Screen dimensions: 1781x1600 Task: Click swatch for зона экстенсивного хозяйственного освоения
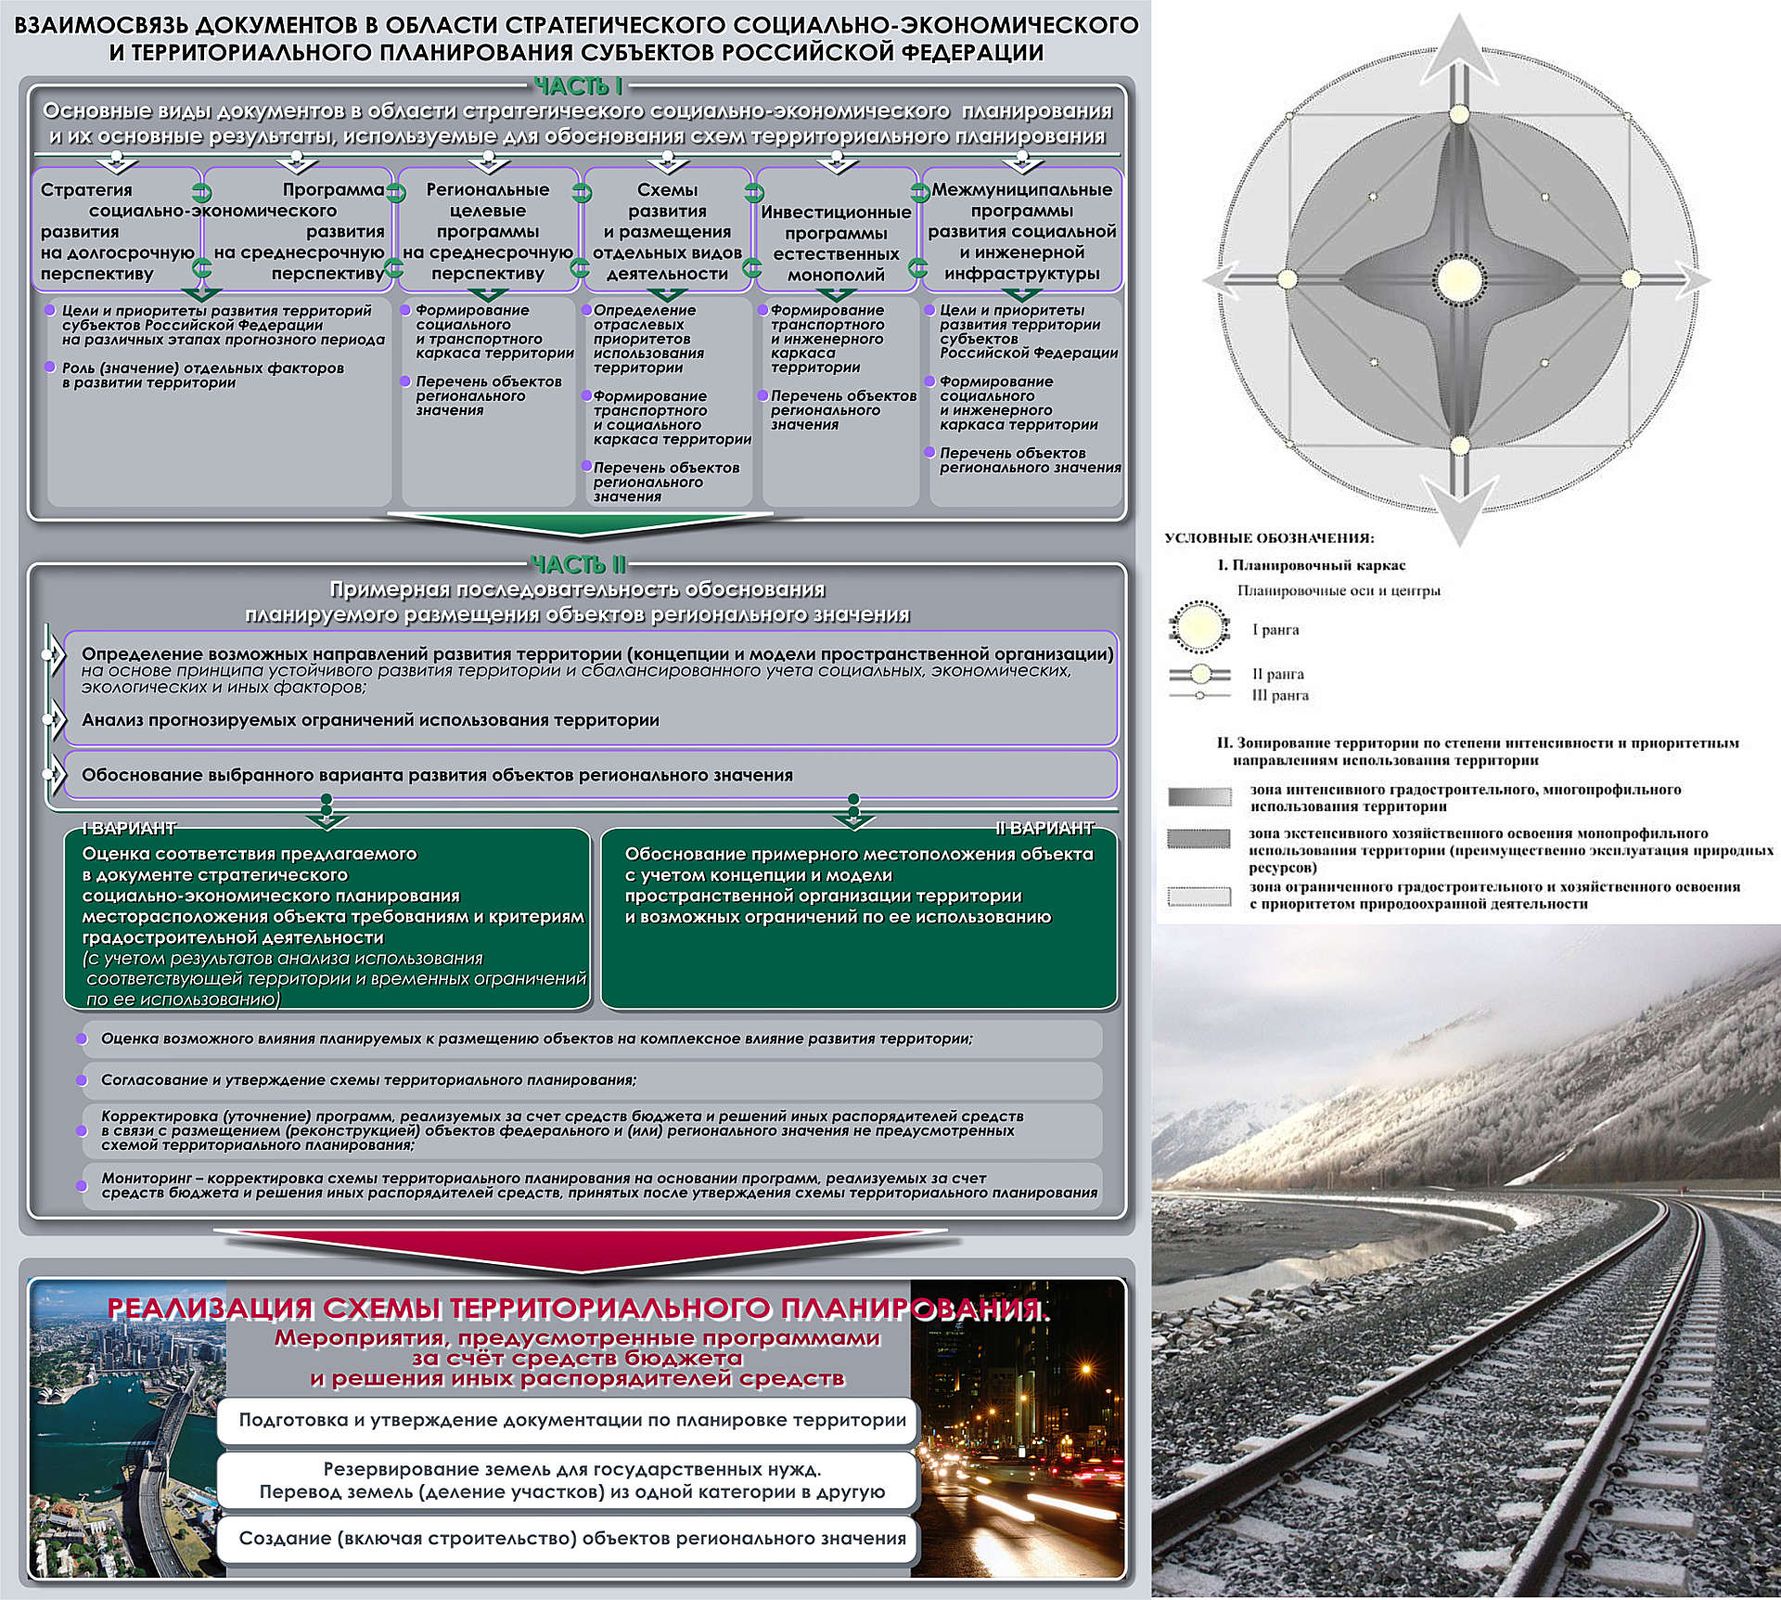pos(1199,839)
